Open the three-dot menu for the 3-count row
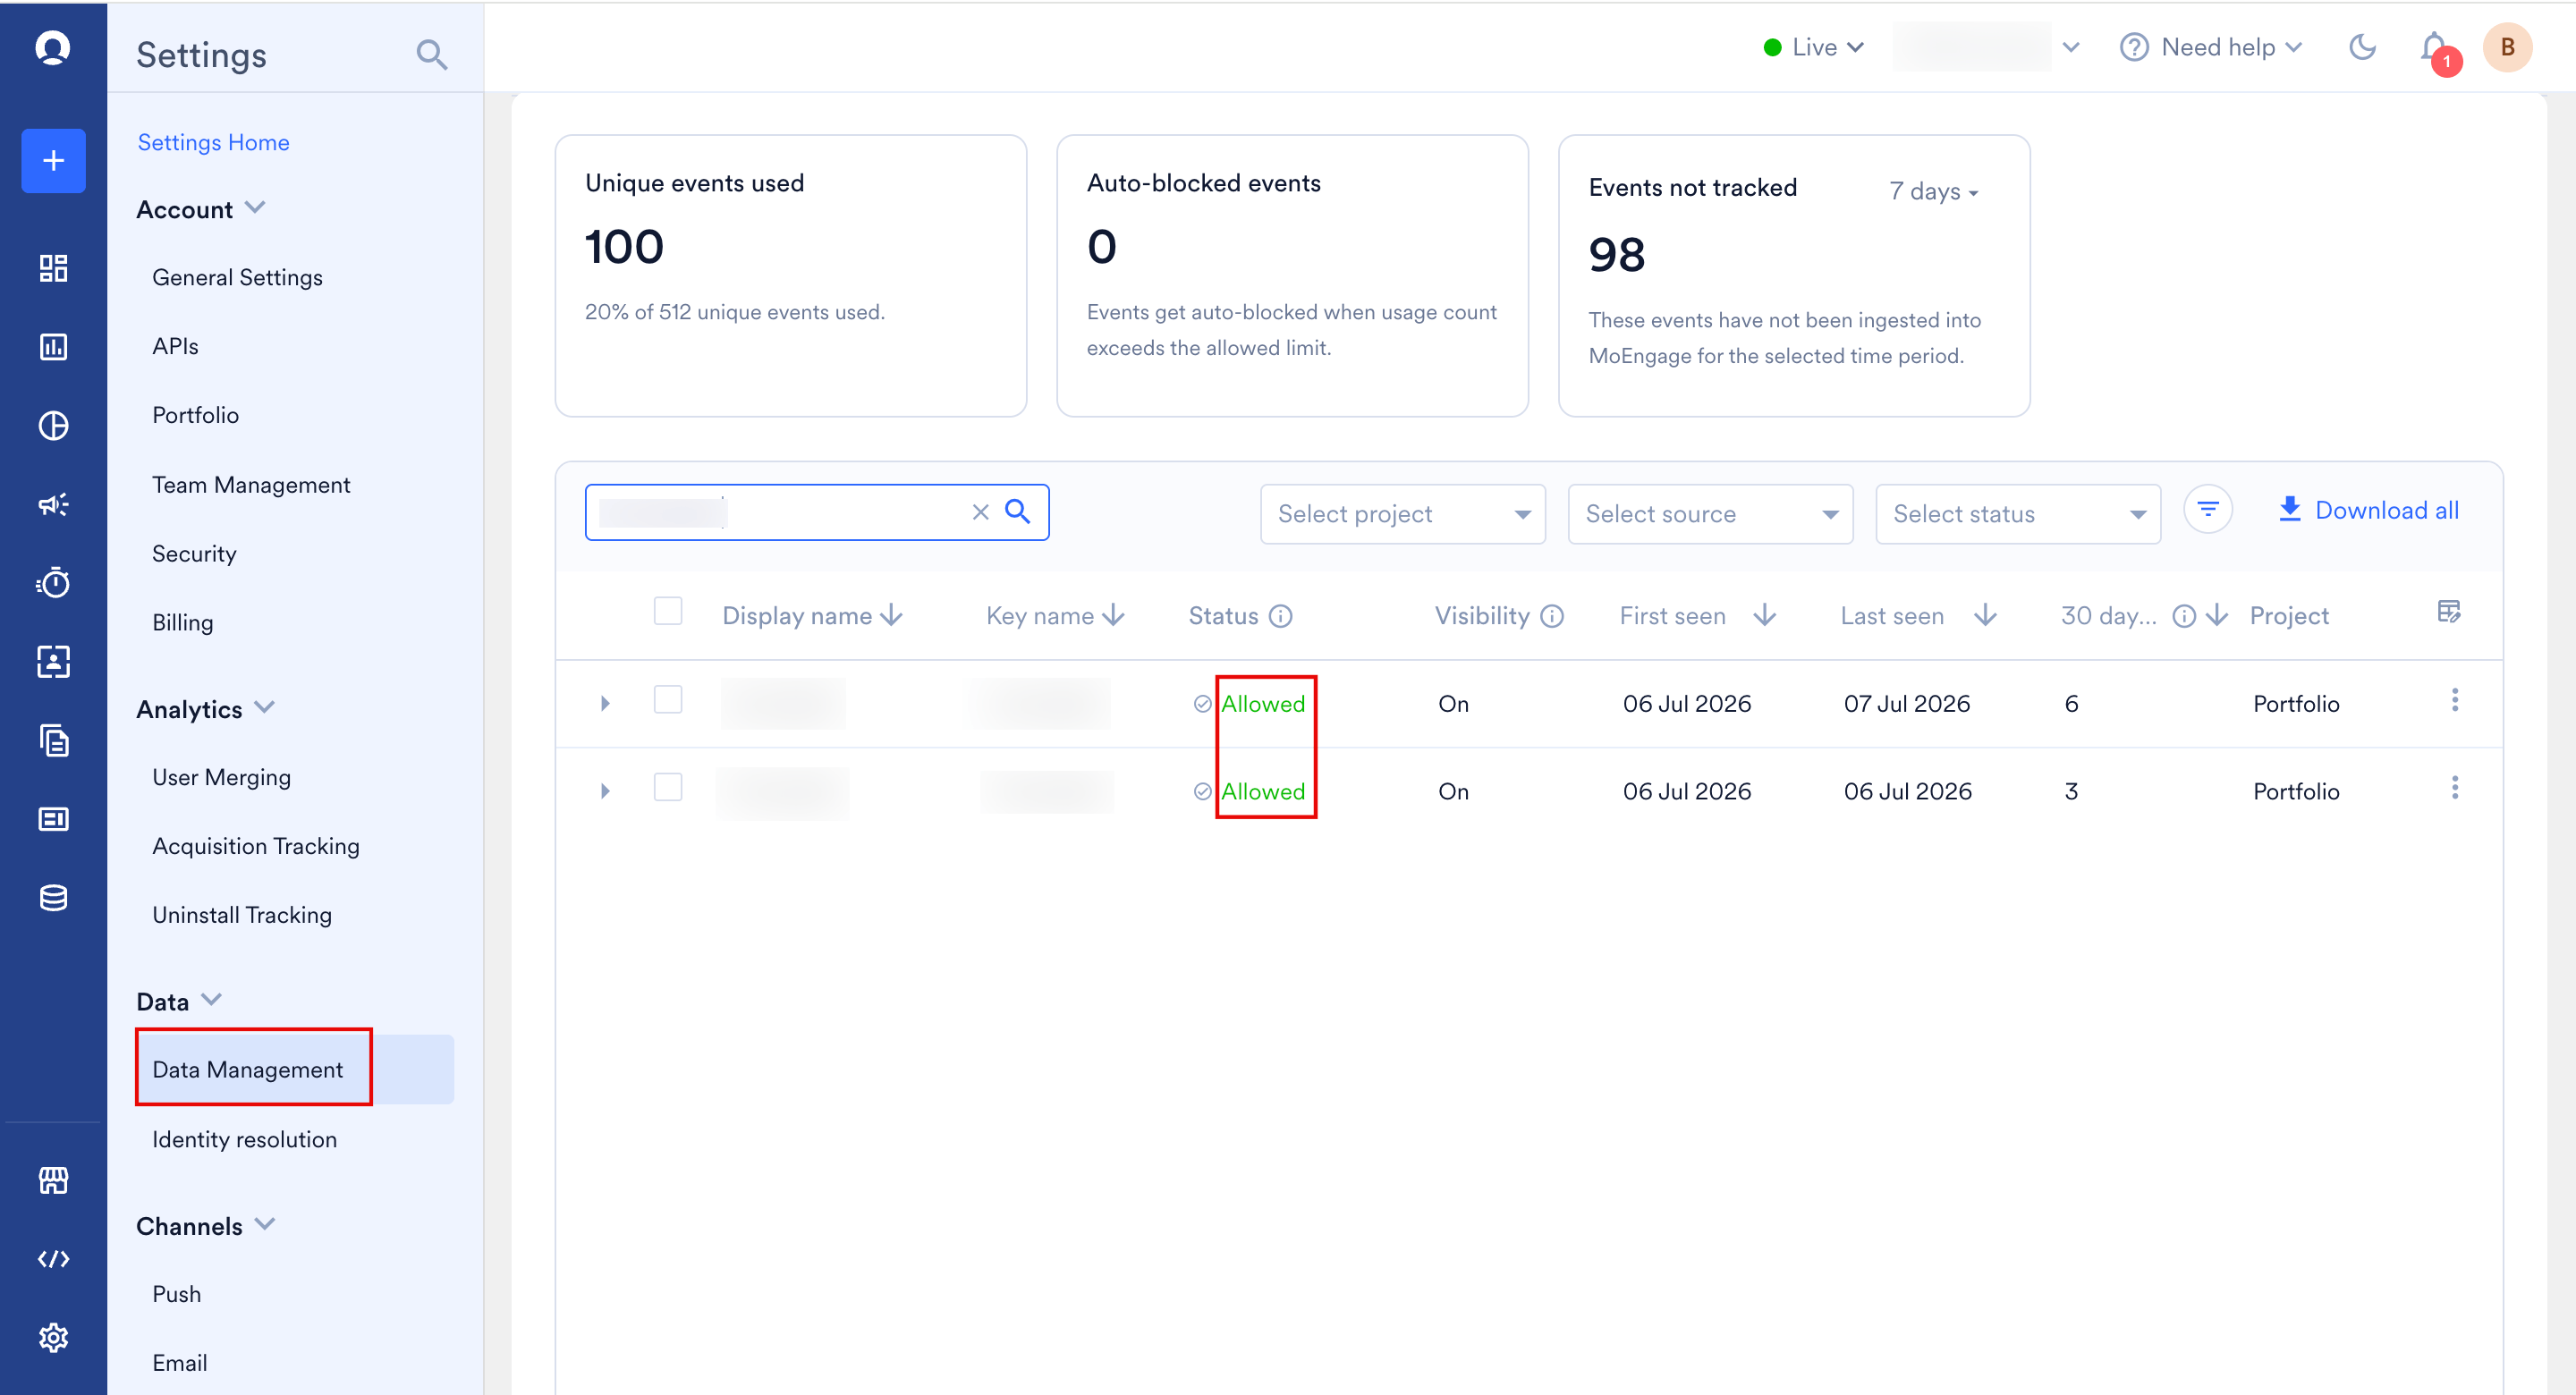 pyautogui.click(x=2454, y=788)
